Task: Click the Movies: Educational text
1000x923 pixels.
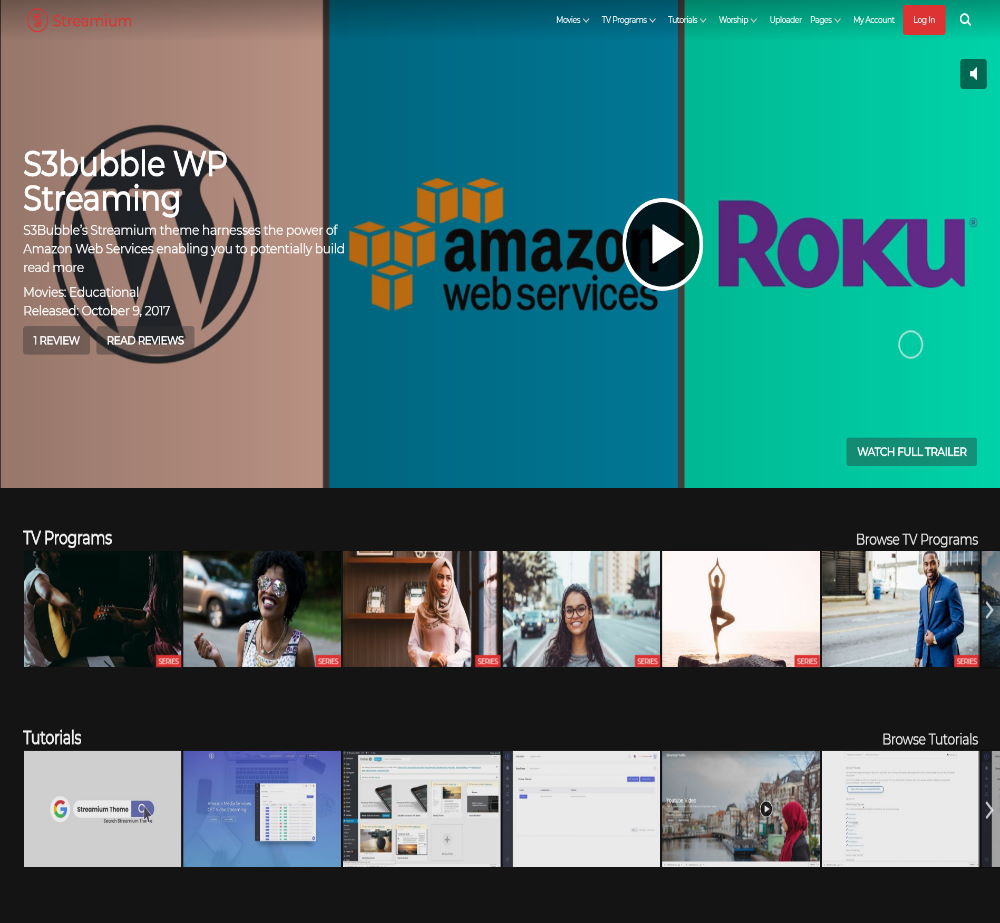Action: pyautogui.click(x=81, y=292)
